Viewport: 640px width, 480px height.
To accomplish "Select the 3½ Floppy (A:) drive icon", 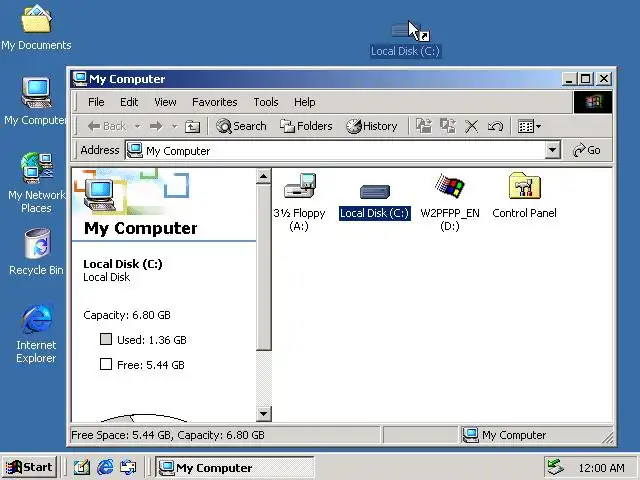I will tap(300, 186).
